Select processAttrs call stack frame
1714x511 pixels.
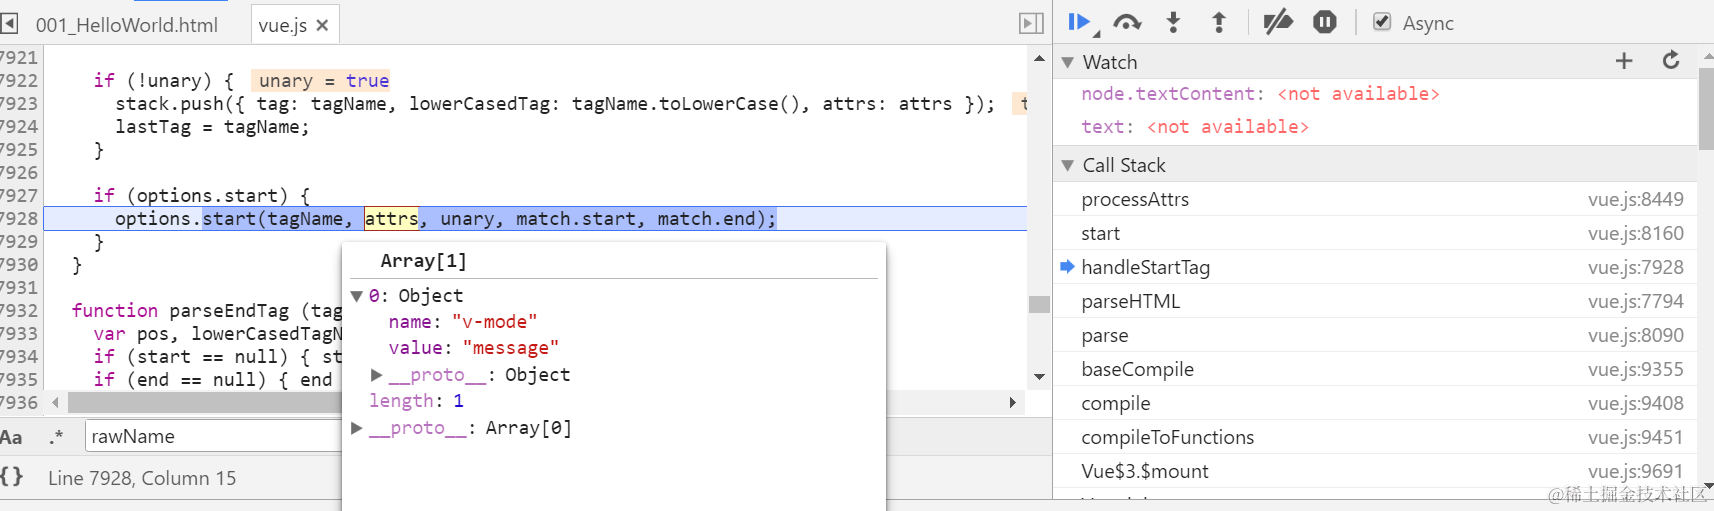pyautogui.click(x=1376, y=199)
